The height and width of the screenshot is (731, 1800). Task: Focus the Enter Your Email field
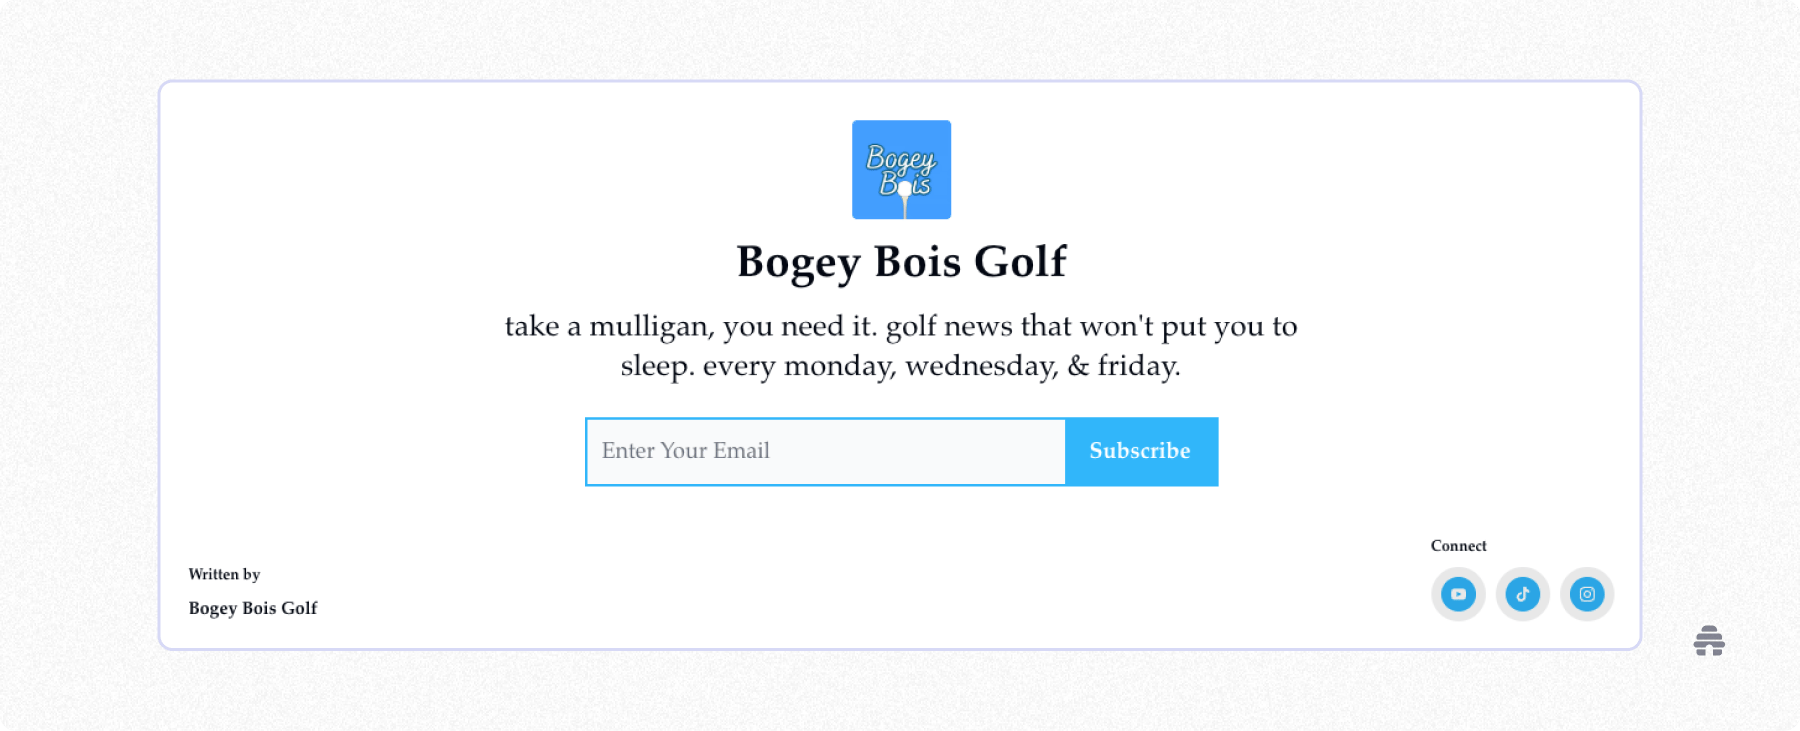click(825, 452)
